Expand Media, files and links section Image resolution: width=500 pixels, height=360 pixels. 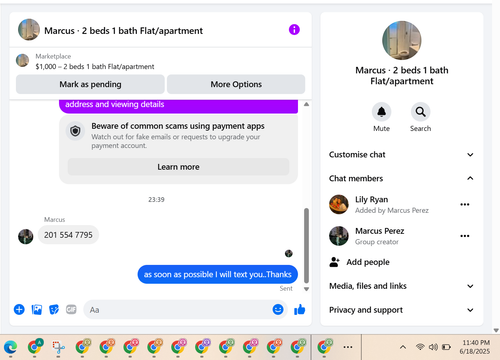(401, 286)
